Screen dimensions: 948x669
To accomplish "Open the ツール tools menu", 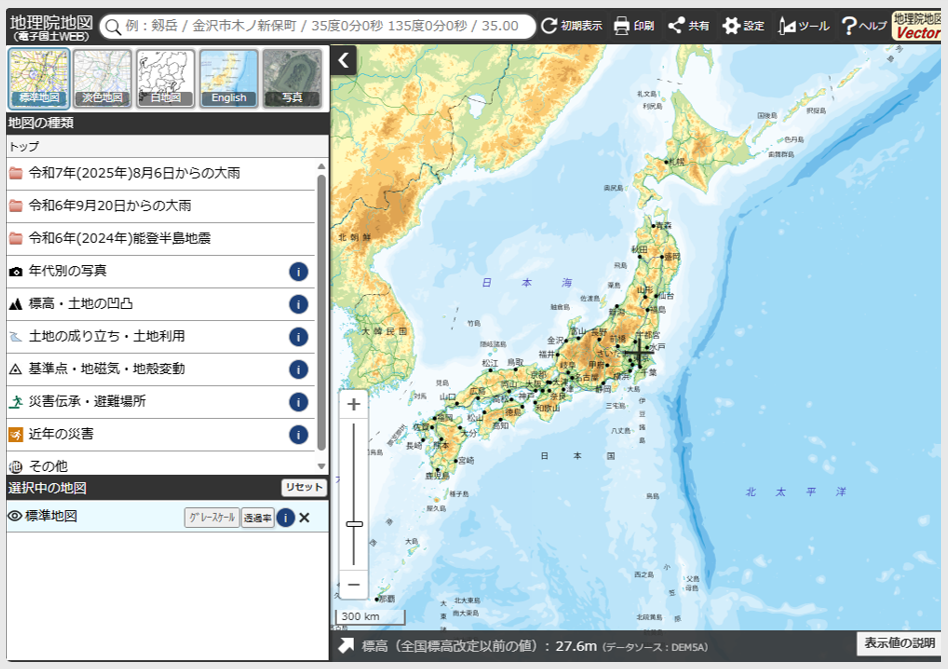I will [x=804, y=25].
